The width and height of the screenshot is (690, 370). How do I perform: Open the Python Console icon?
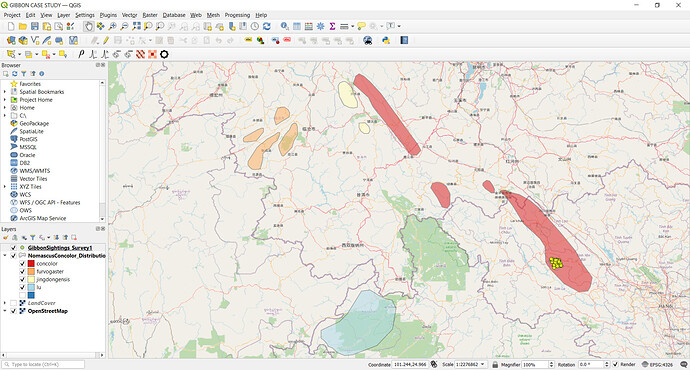click(x=386, y=40)
